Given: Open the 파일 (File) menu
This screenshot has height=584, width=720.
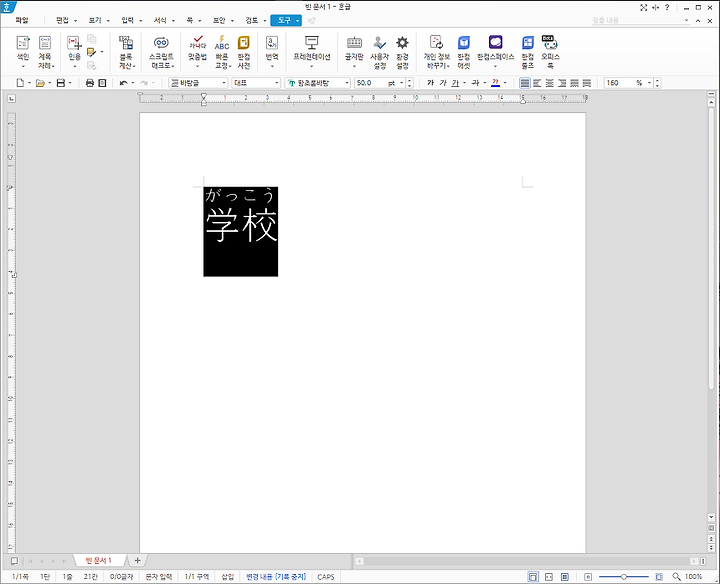Looking at the screenshot, I should click(x=22, y=21).
